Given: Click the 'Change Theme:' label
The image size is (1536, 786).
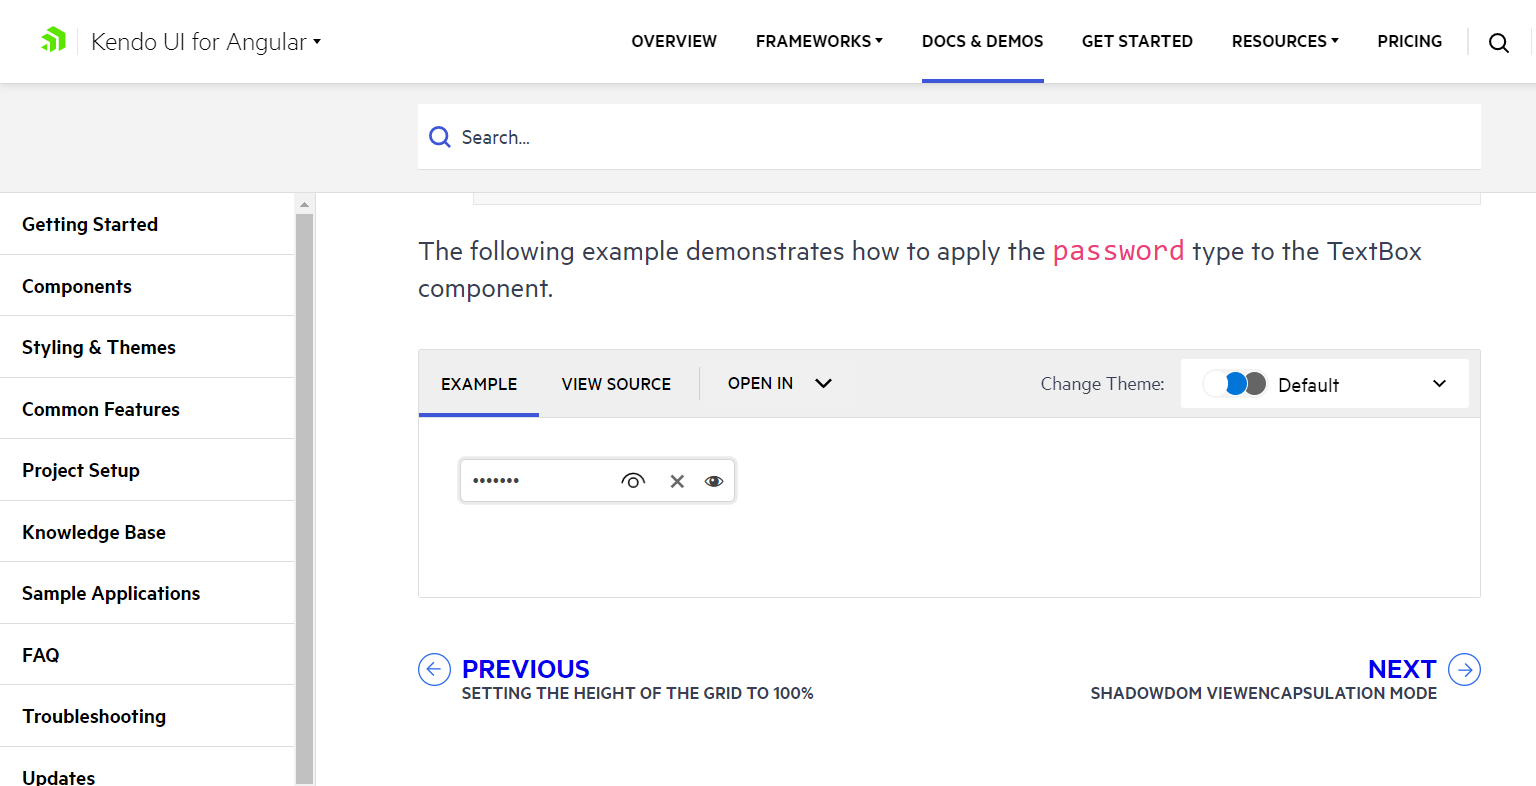Looking at the screenshot, I should click(x=1102, y=384).
